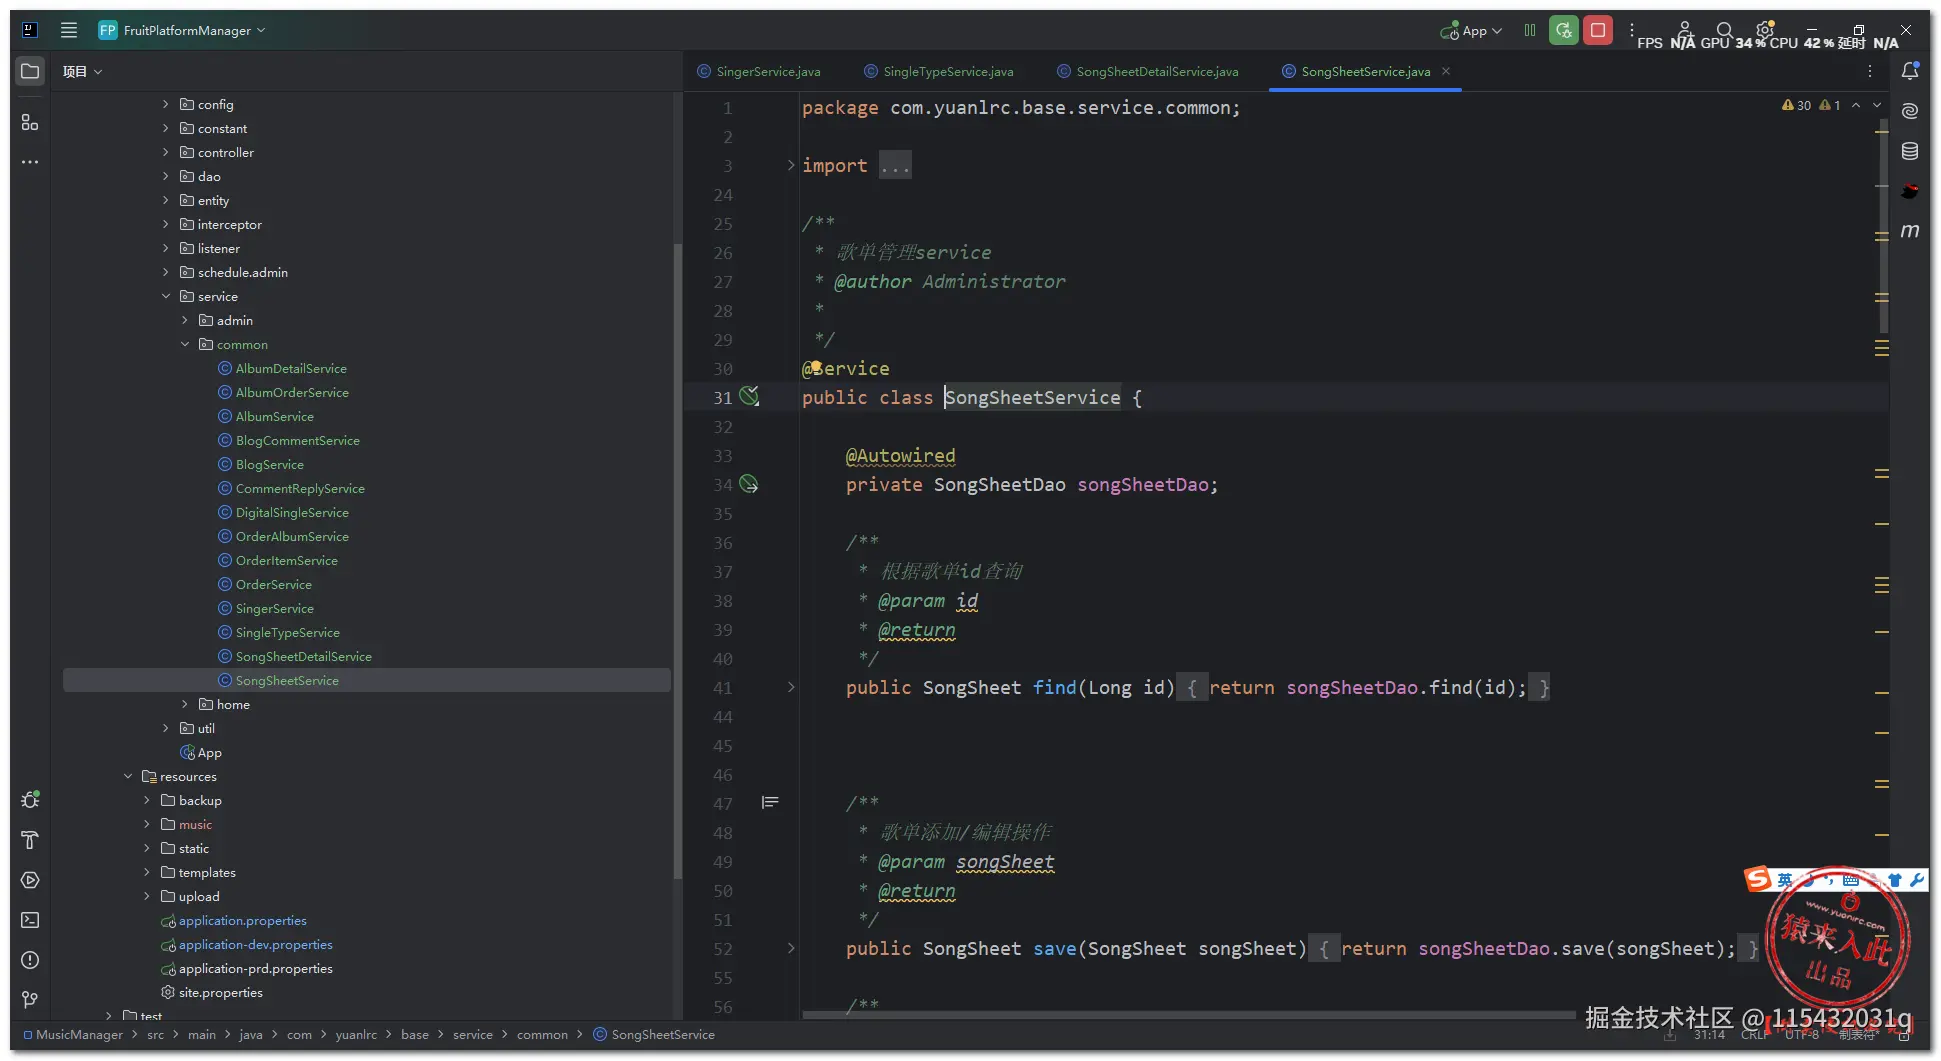Open the 项目 view selector dropdown
Image resolution: width=1941 pixels, height=1061 pixels.
(x=82, y=71)
